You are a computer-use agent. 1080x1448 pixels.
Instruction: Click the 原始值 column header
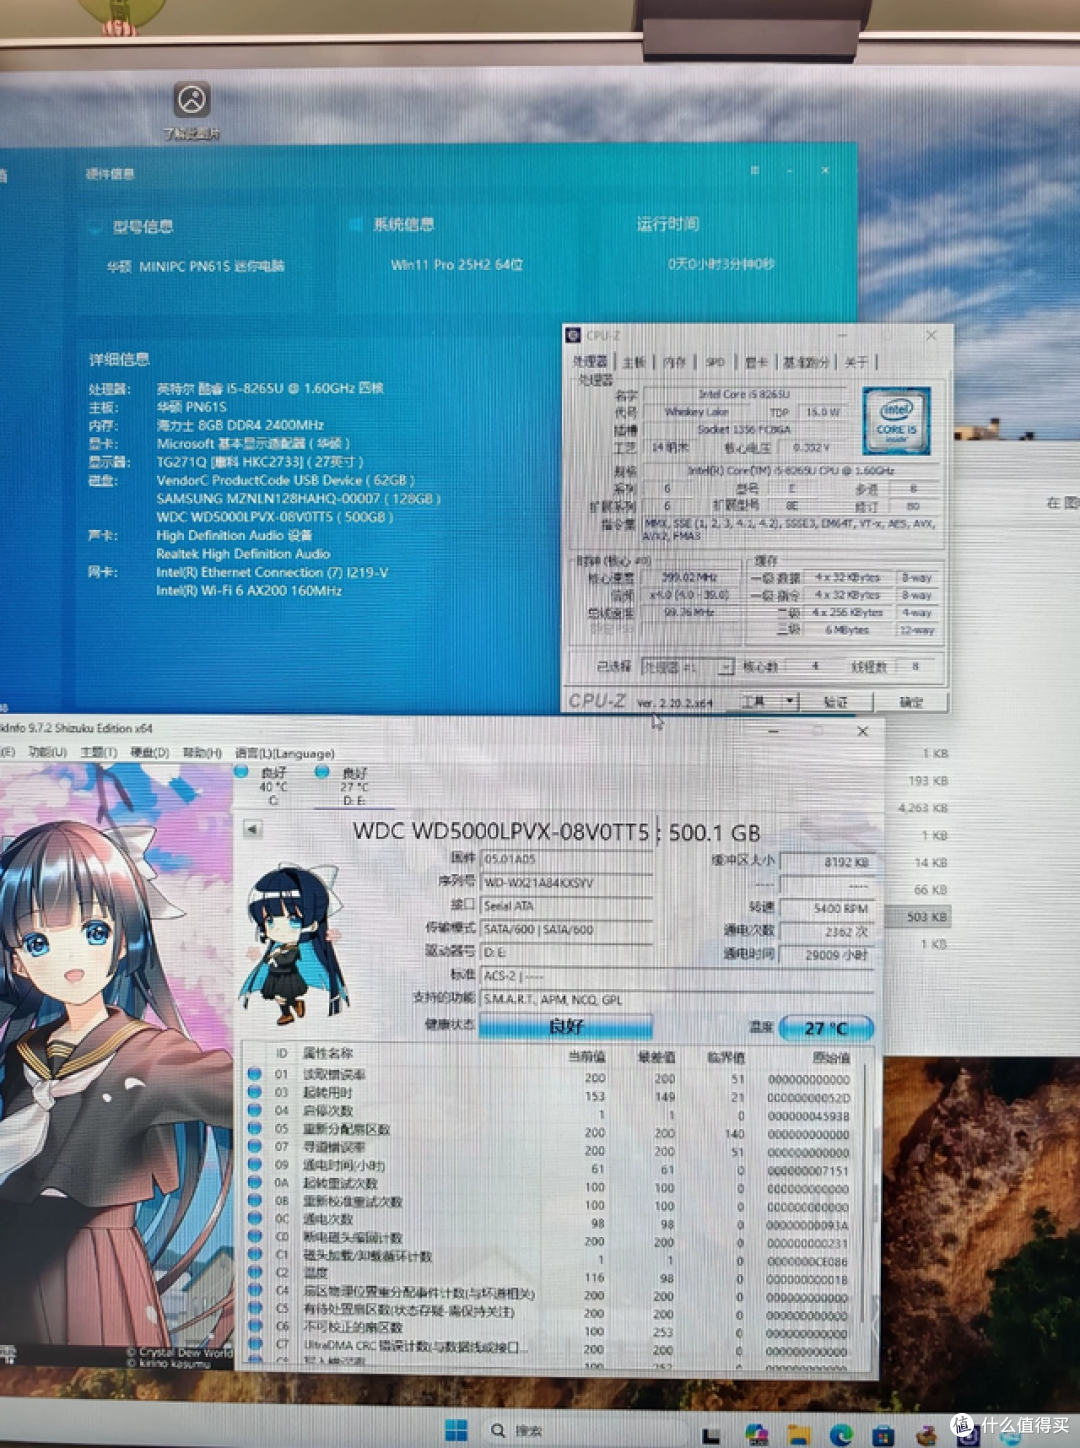click(x=831, y=1057)
